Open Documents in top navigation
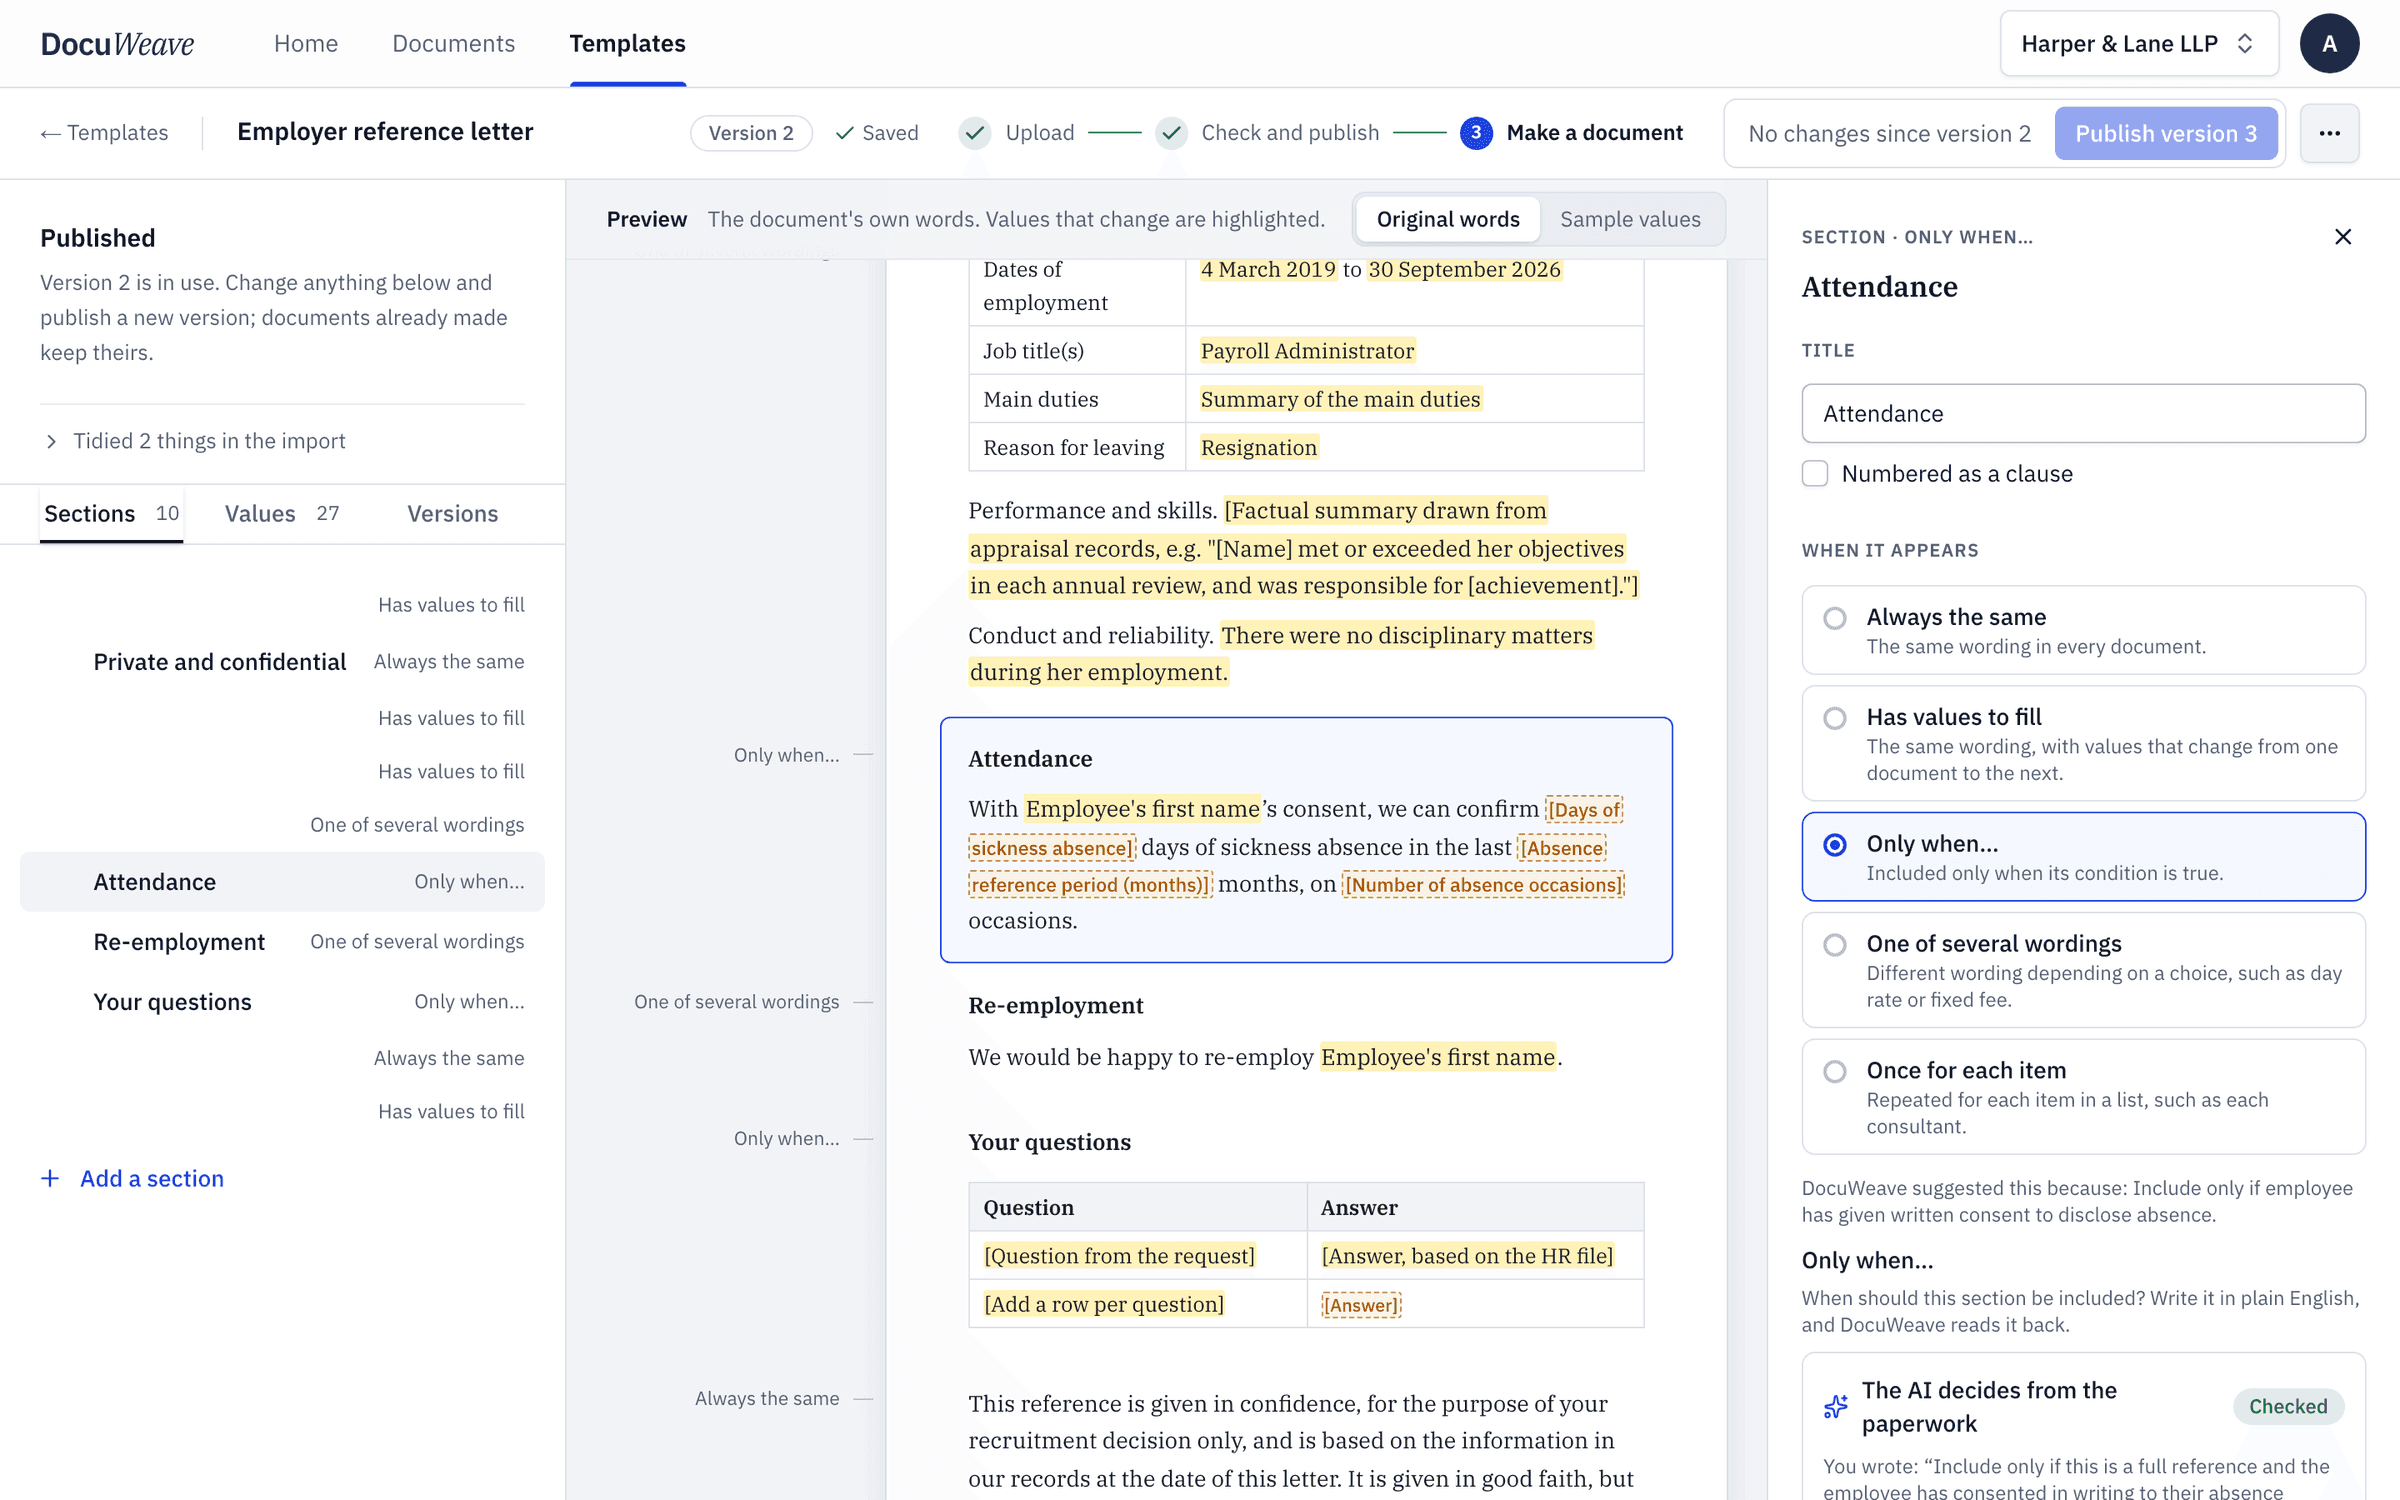 tap(453, 44)
